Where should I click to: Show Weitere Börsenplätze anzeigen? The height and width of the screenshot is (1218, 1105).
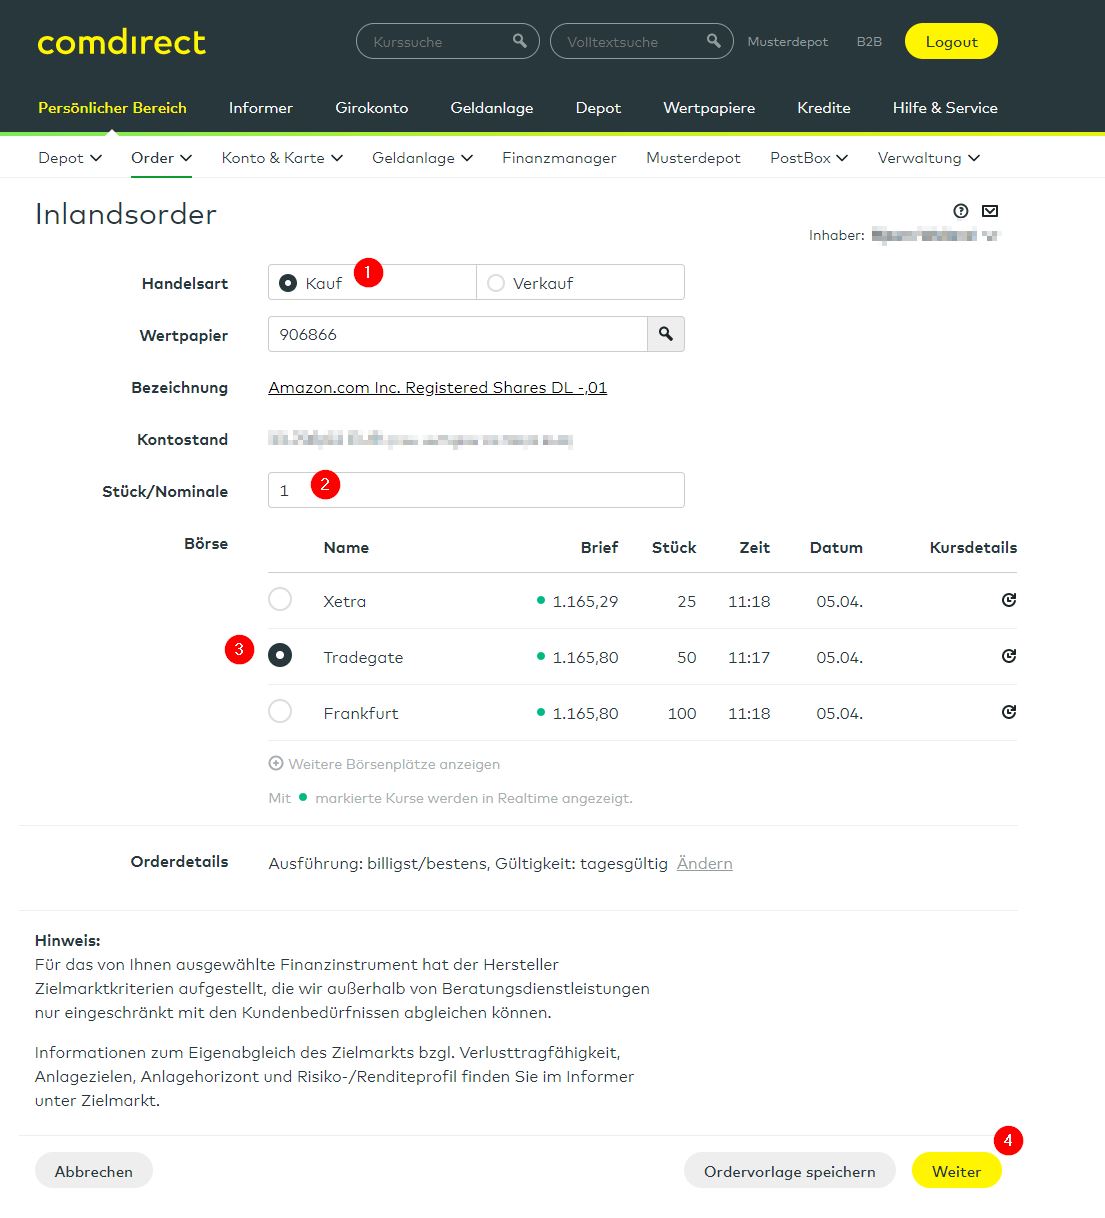pyautogui.click(x=385, y=764)
